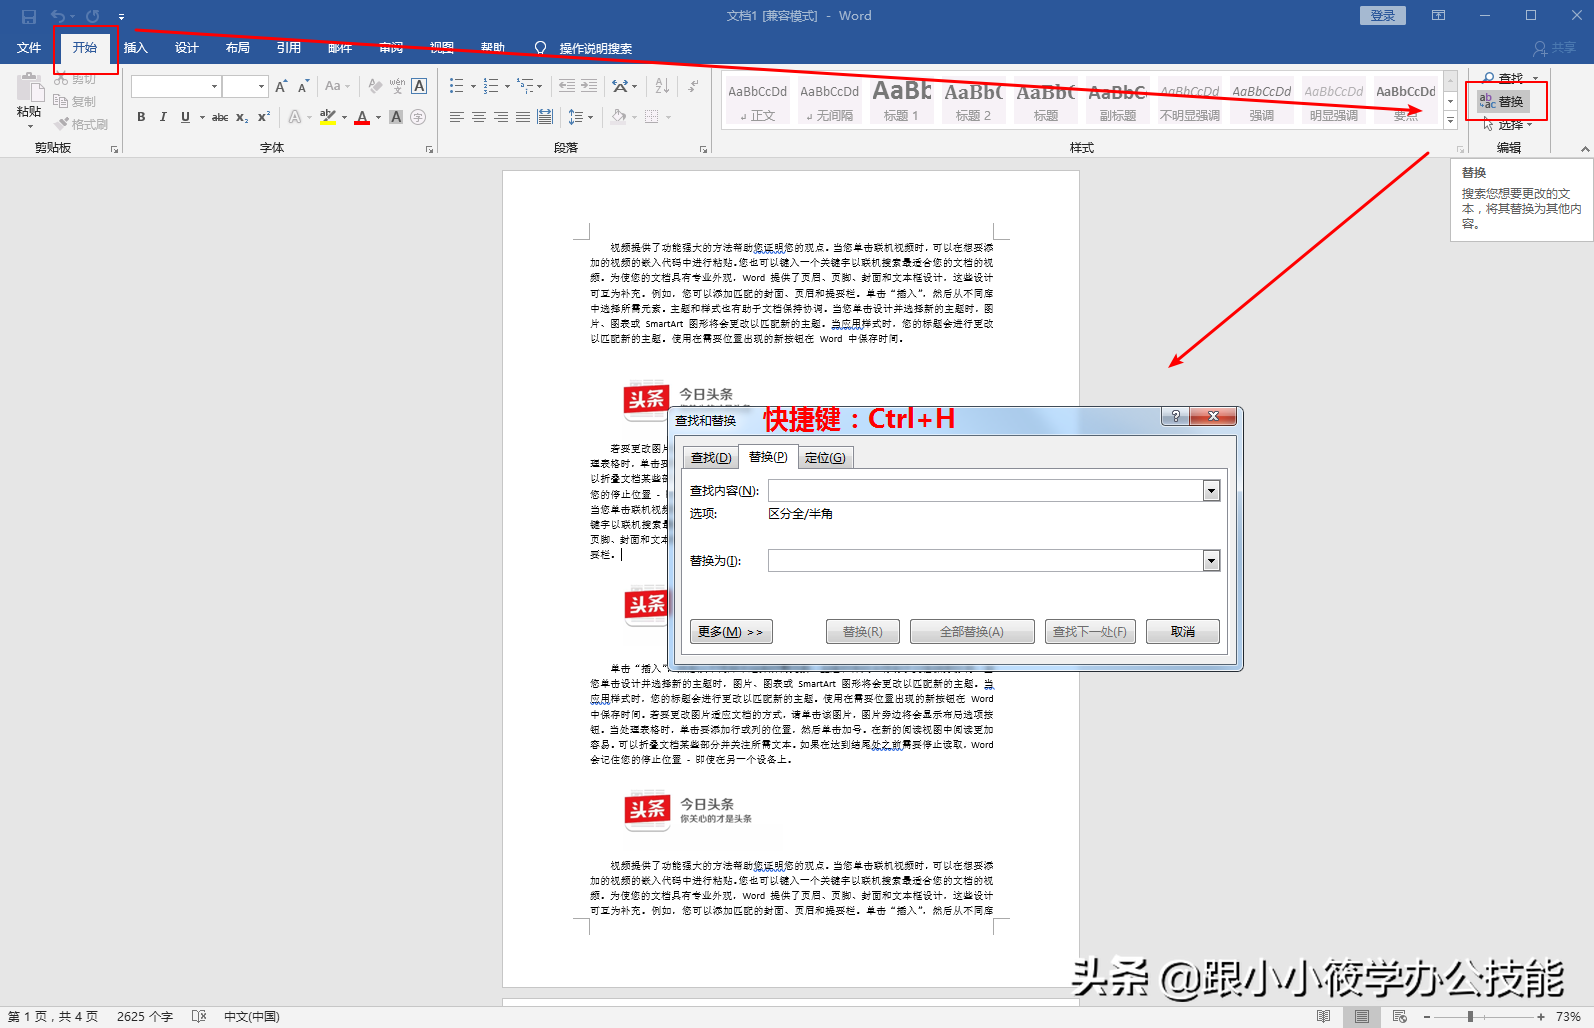
Task: Apply strikethrough (abc) formatting
Action: click(220, 117)
